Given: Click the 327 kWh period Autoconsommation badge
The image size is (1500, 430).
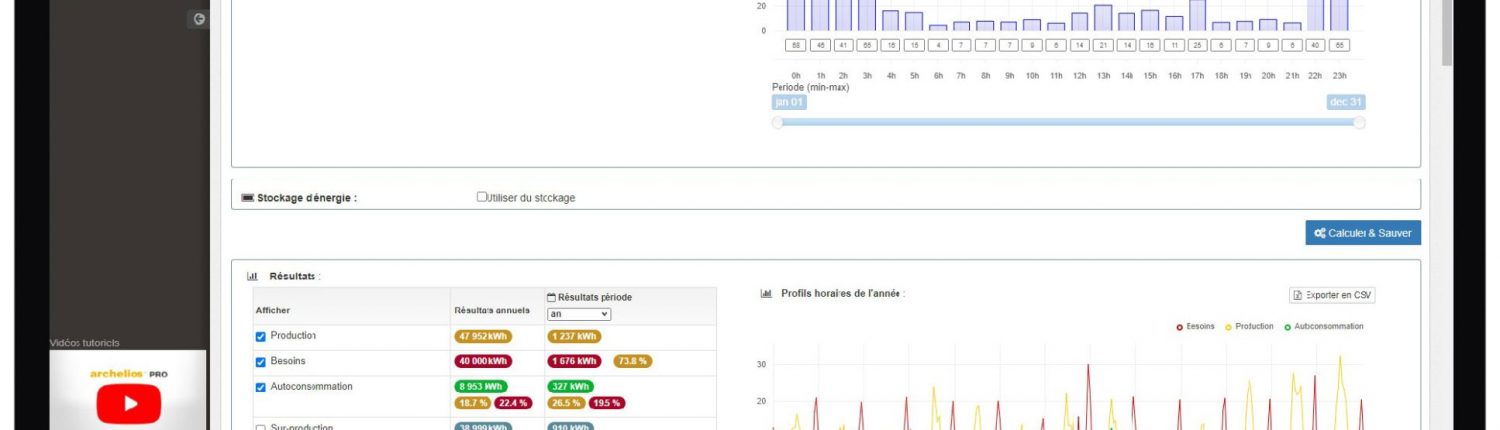Looking at the screenshot, I should 570,387.
